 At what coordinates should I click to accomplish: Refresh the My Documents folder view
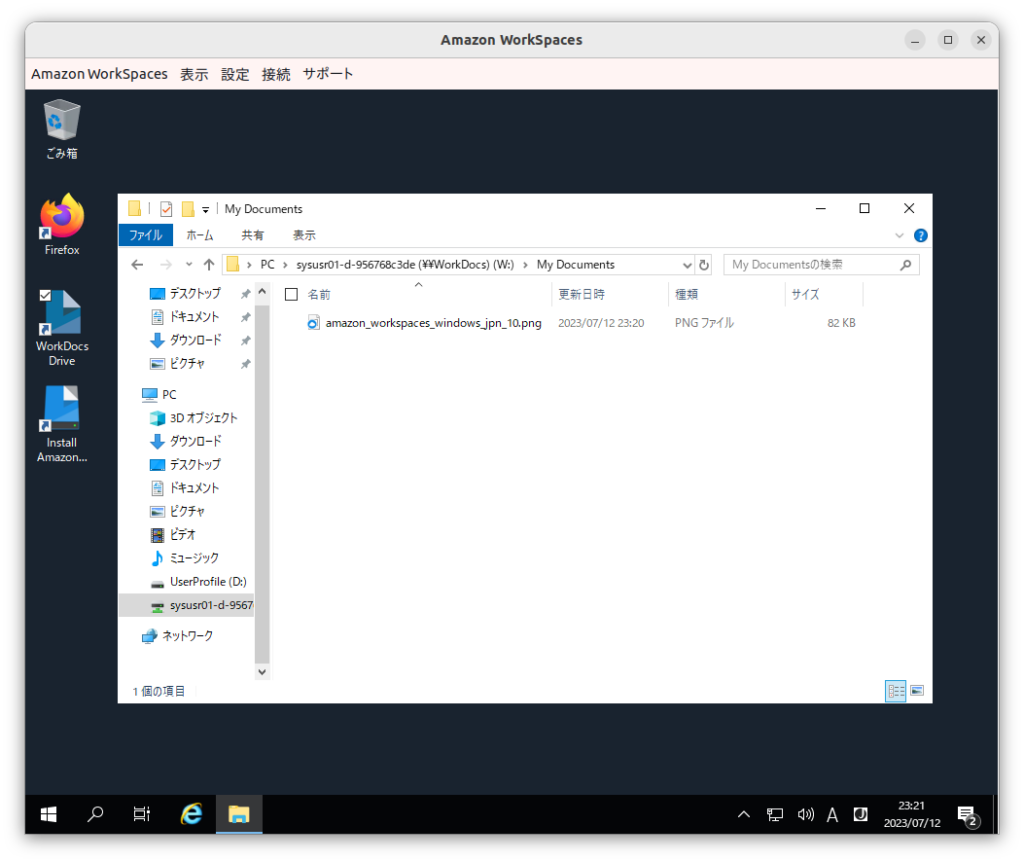(x=704, y=264)
